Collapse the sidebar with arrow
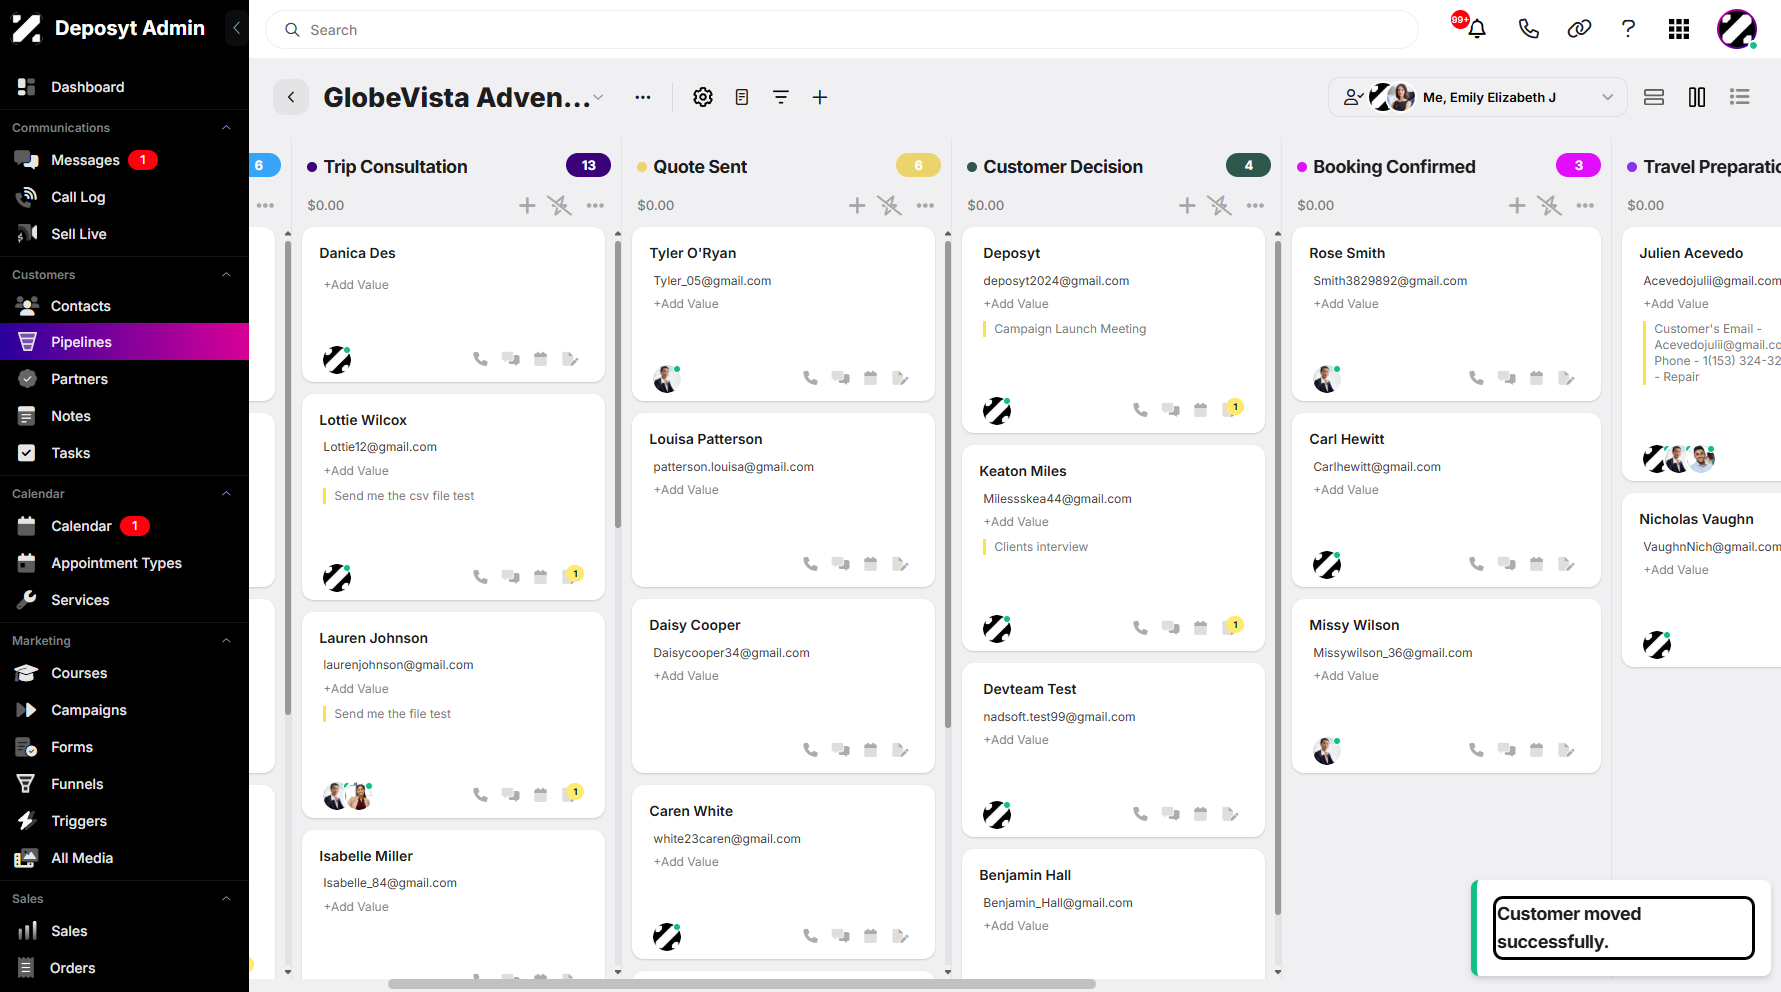Viewport: 1781px width, 992px height. pyautogui.click(x=236, y=28)
